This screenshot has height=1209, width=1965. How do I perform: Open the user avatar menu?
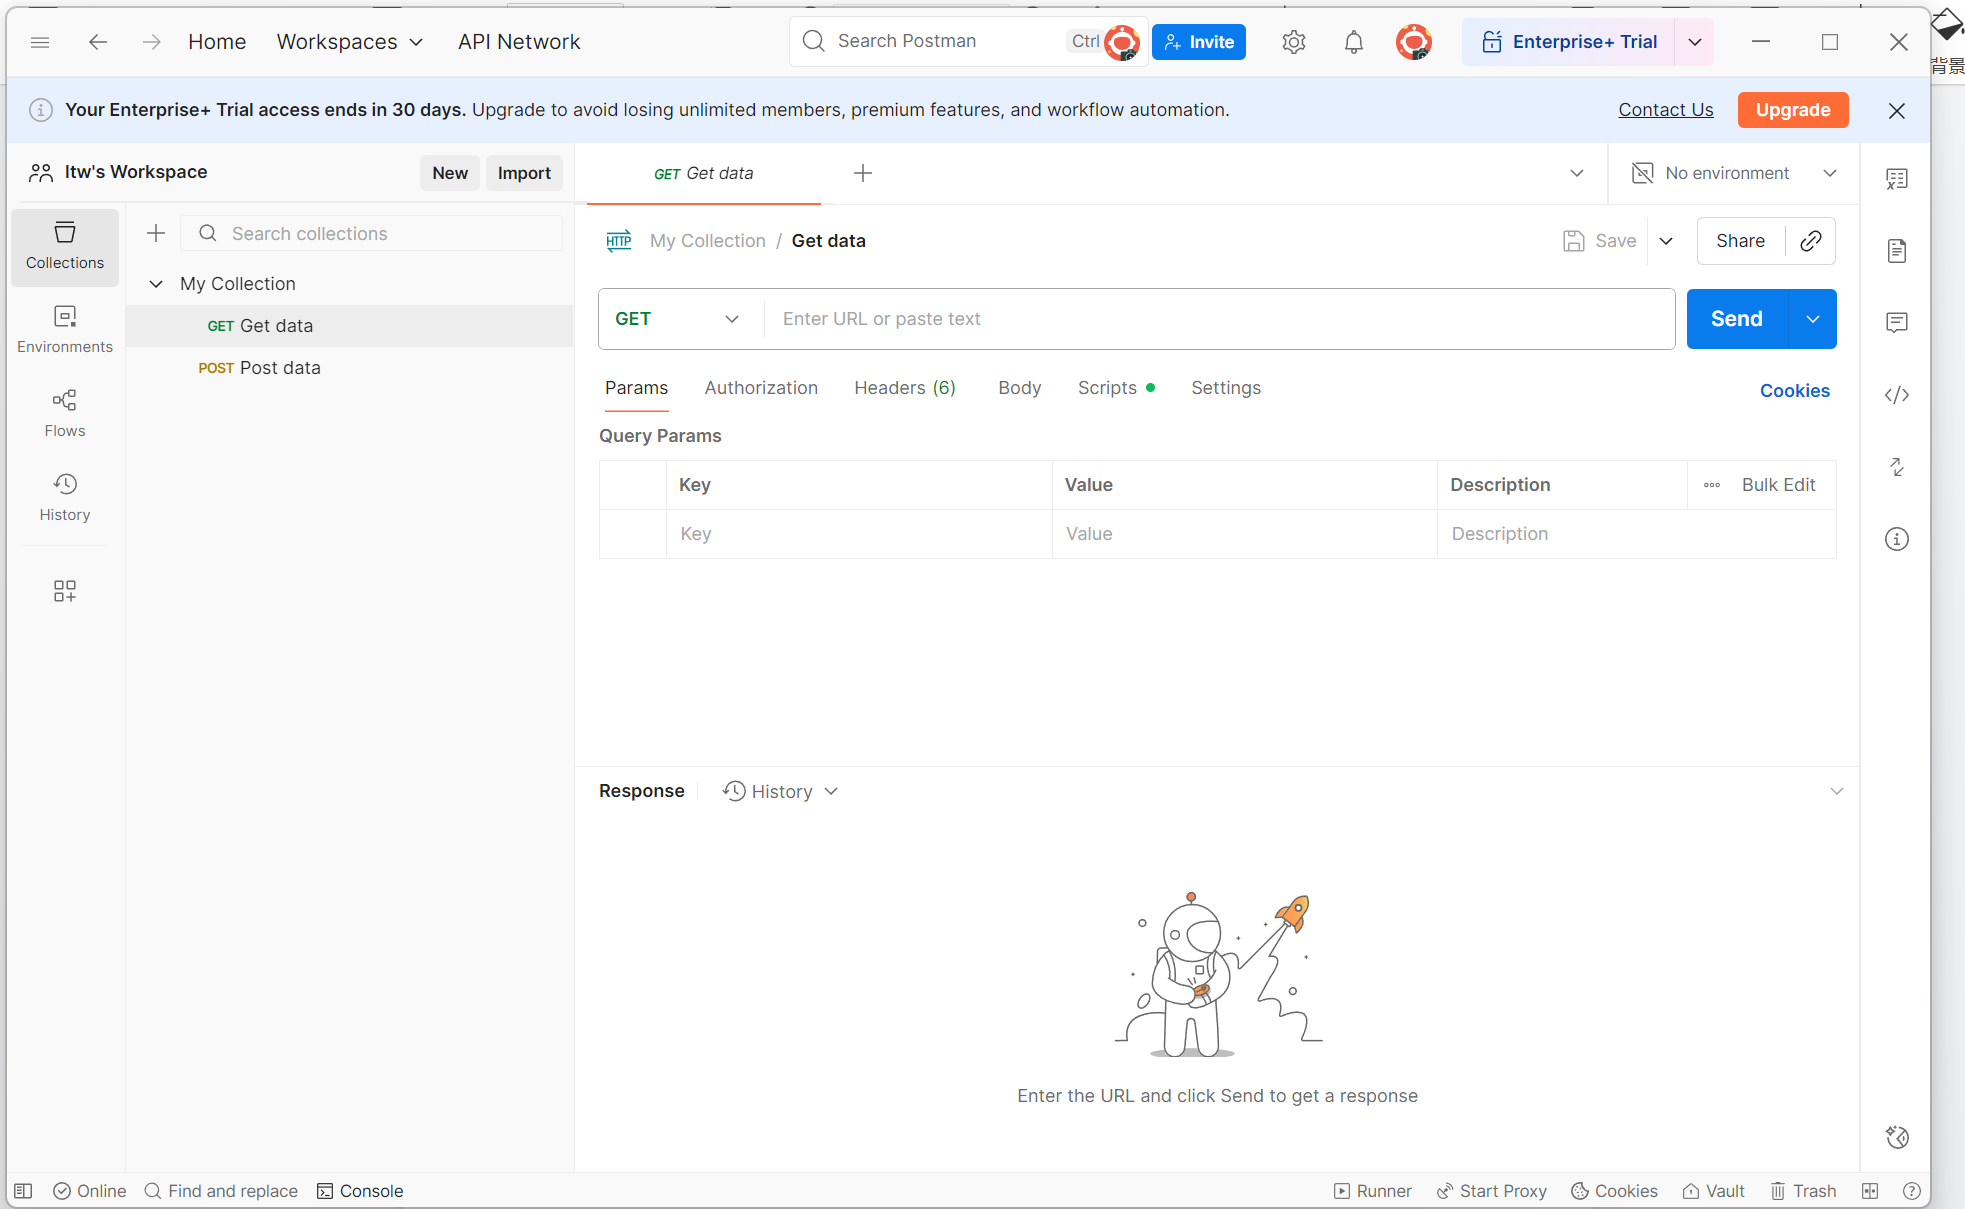coord(1413,42)
